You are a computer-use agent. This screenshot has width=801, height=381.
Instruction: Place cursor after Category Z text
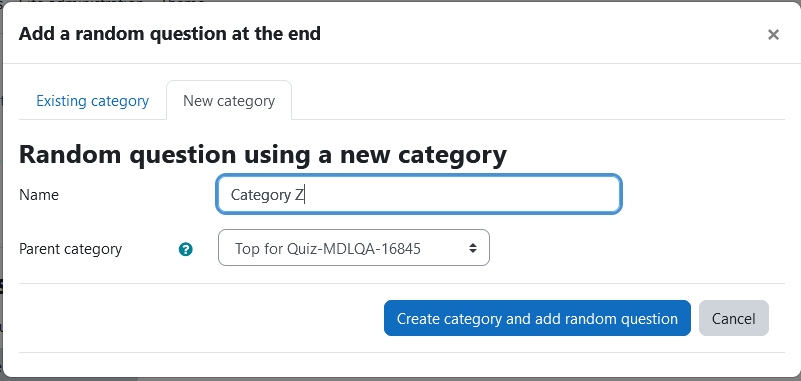click(x=304, y=195)
